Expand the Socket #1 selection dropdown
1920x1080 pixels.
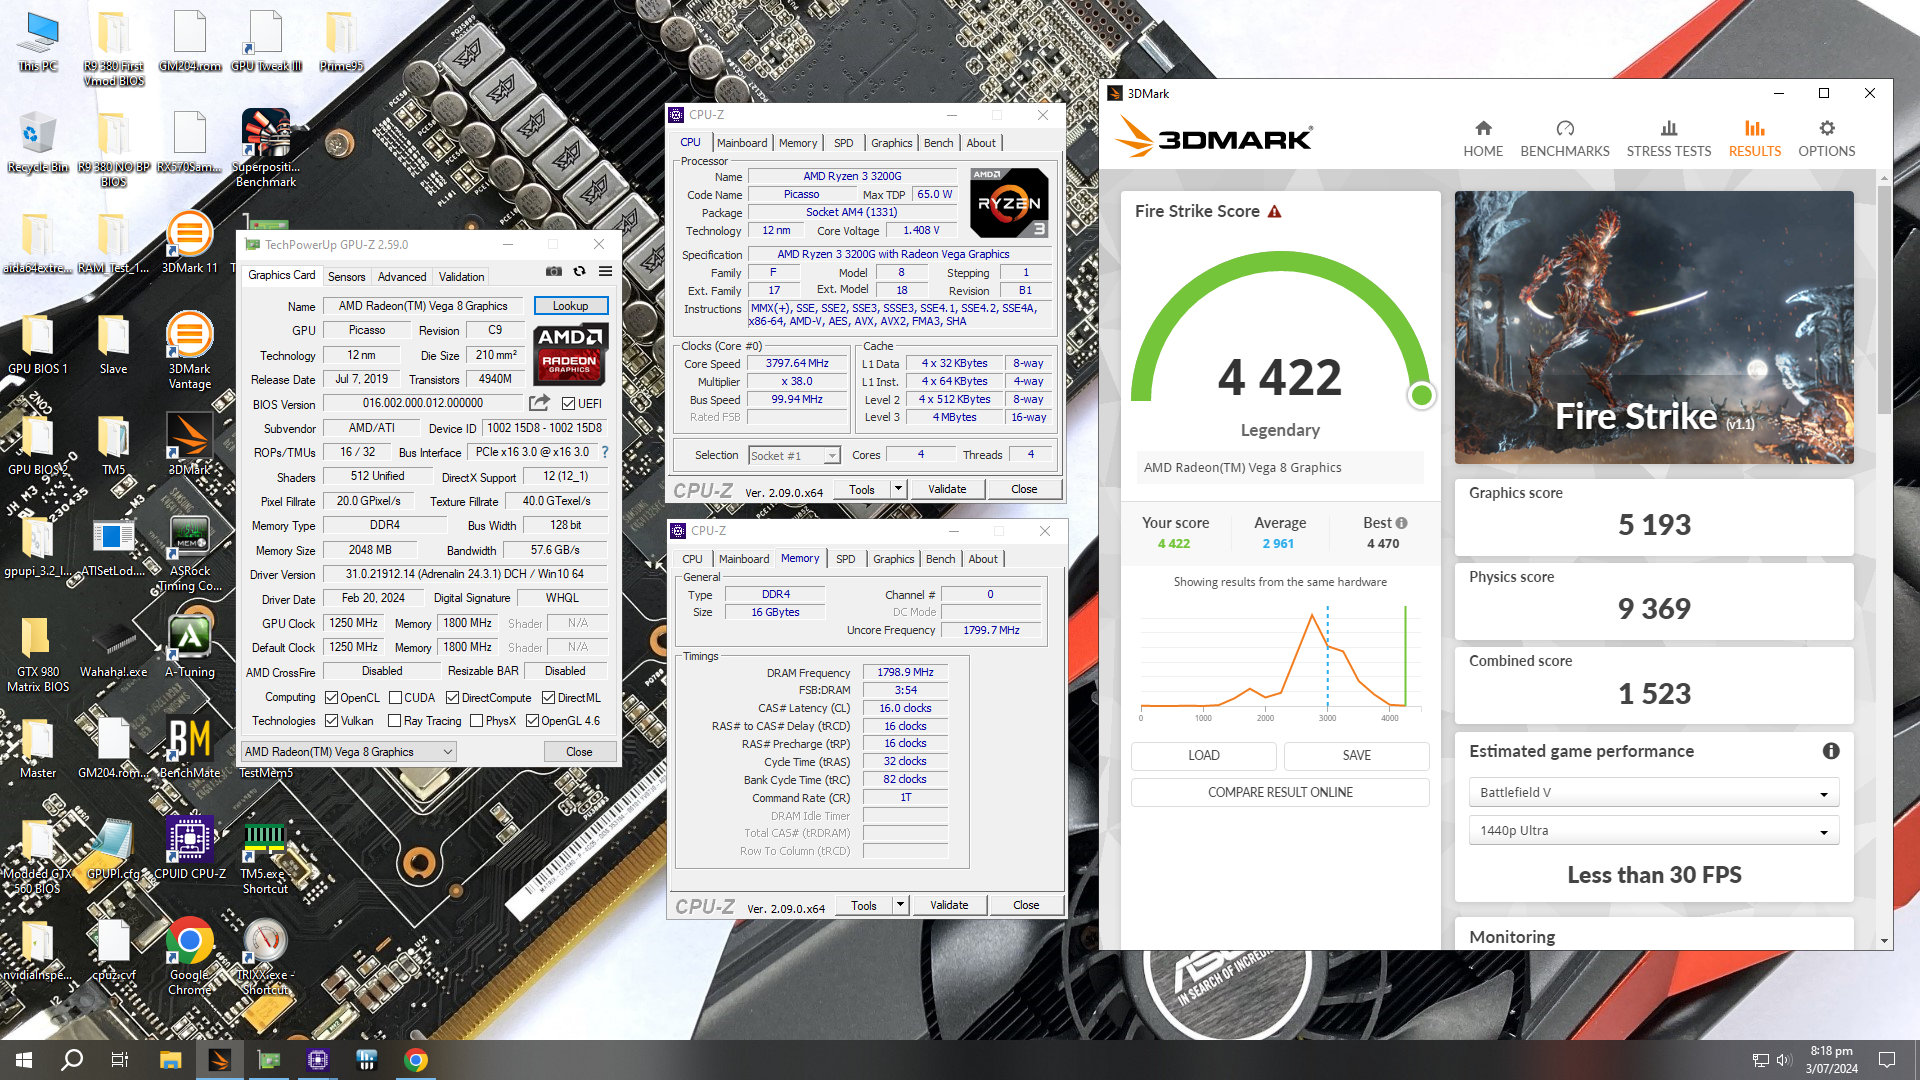click(x=831, y=456)
